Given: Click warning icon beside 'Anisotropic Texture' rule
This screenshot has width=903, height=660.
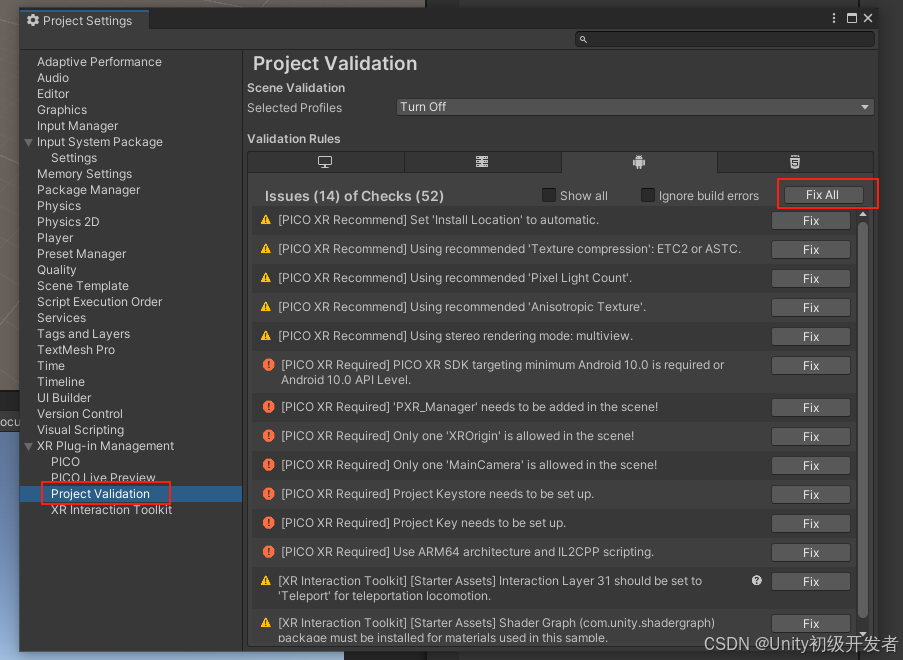Looking at the screenshot, I should pyautogui.click(x=265, y=307).
